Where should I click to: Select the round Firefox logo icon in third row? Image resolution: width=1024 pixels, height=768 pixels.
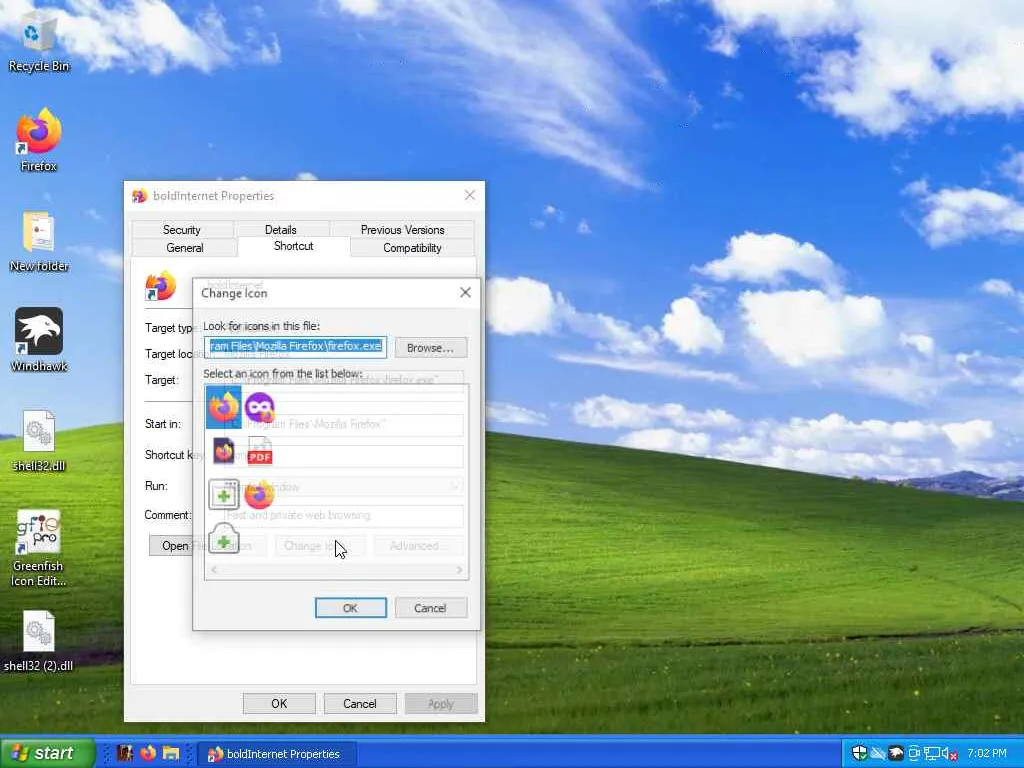pos(259,494)
